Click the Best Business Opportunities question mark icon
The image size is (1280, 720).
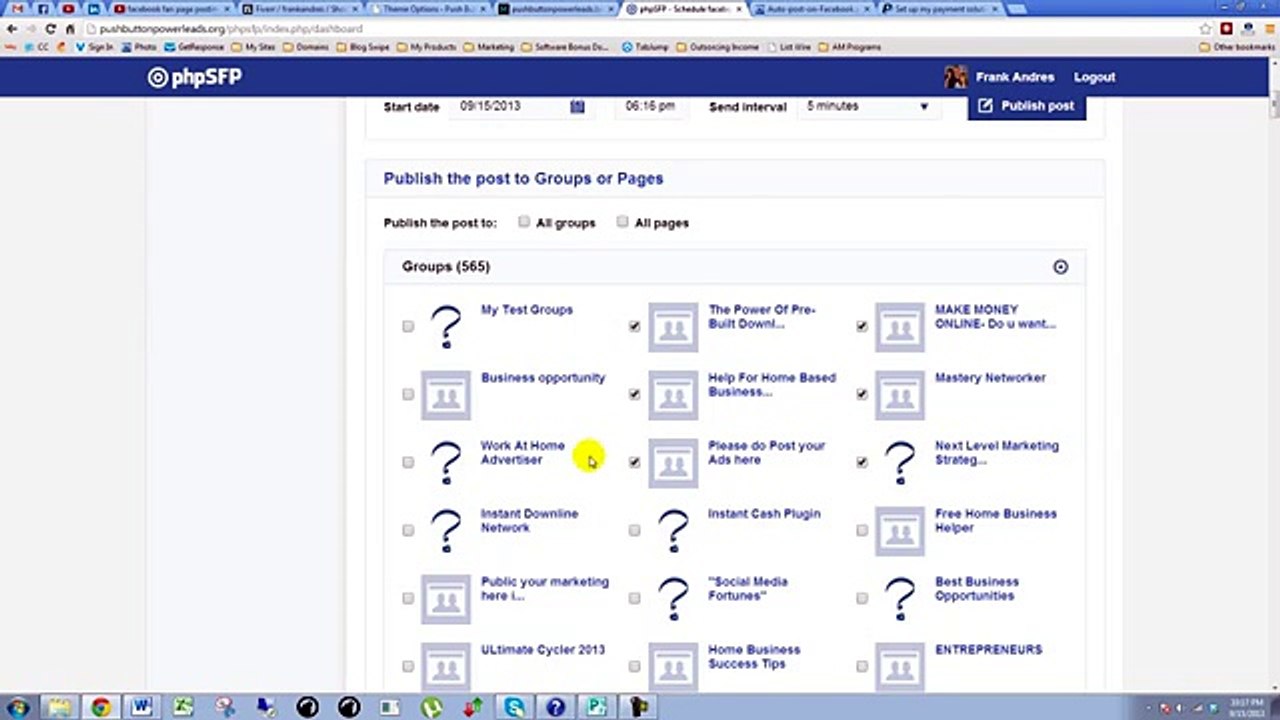[x=900, y=599]
